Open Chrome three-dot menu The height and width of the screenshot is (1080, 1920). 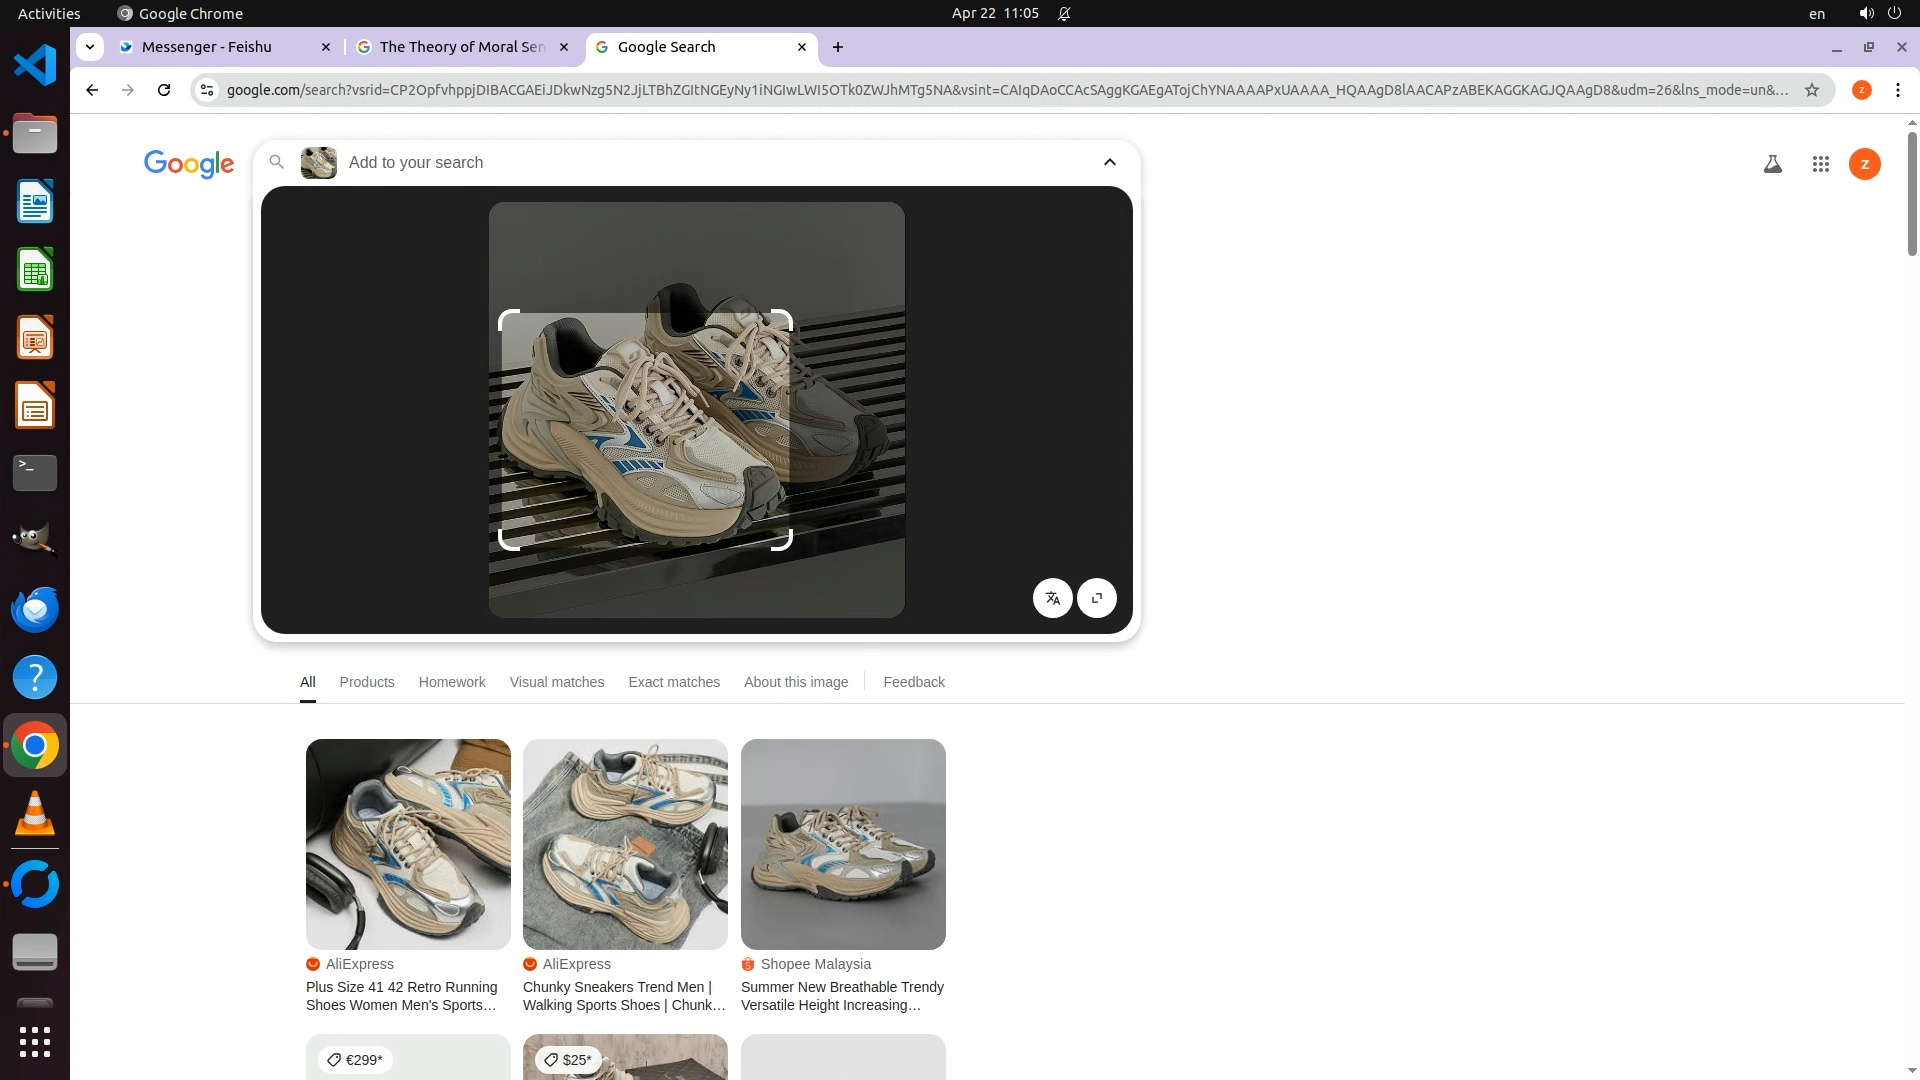(1897, 90)
